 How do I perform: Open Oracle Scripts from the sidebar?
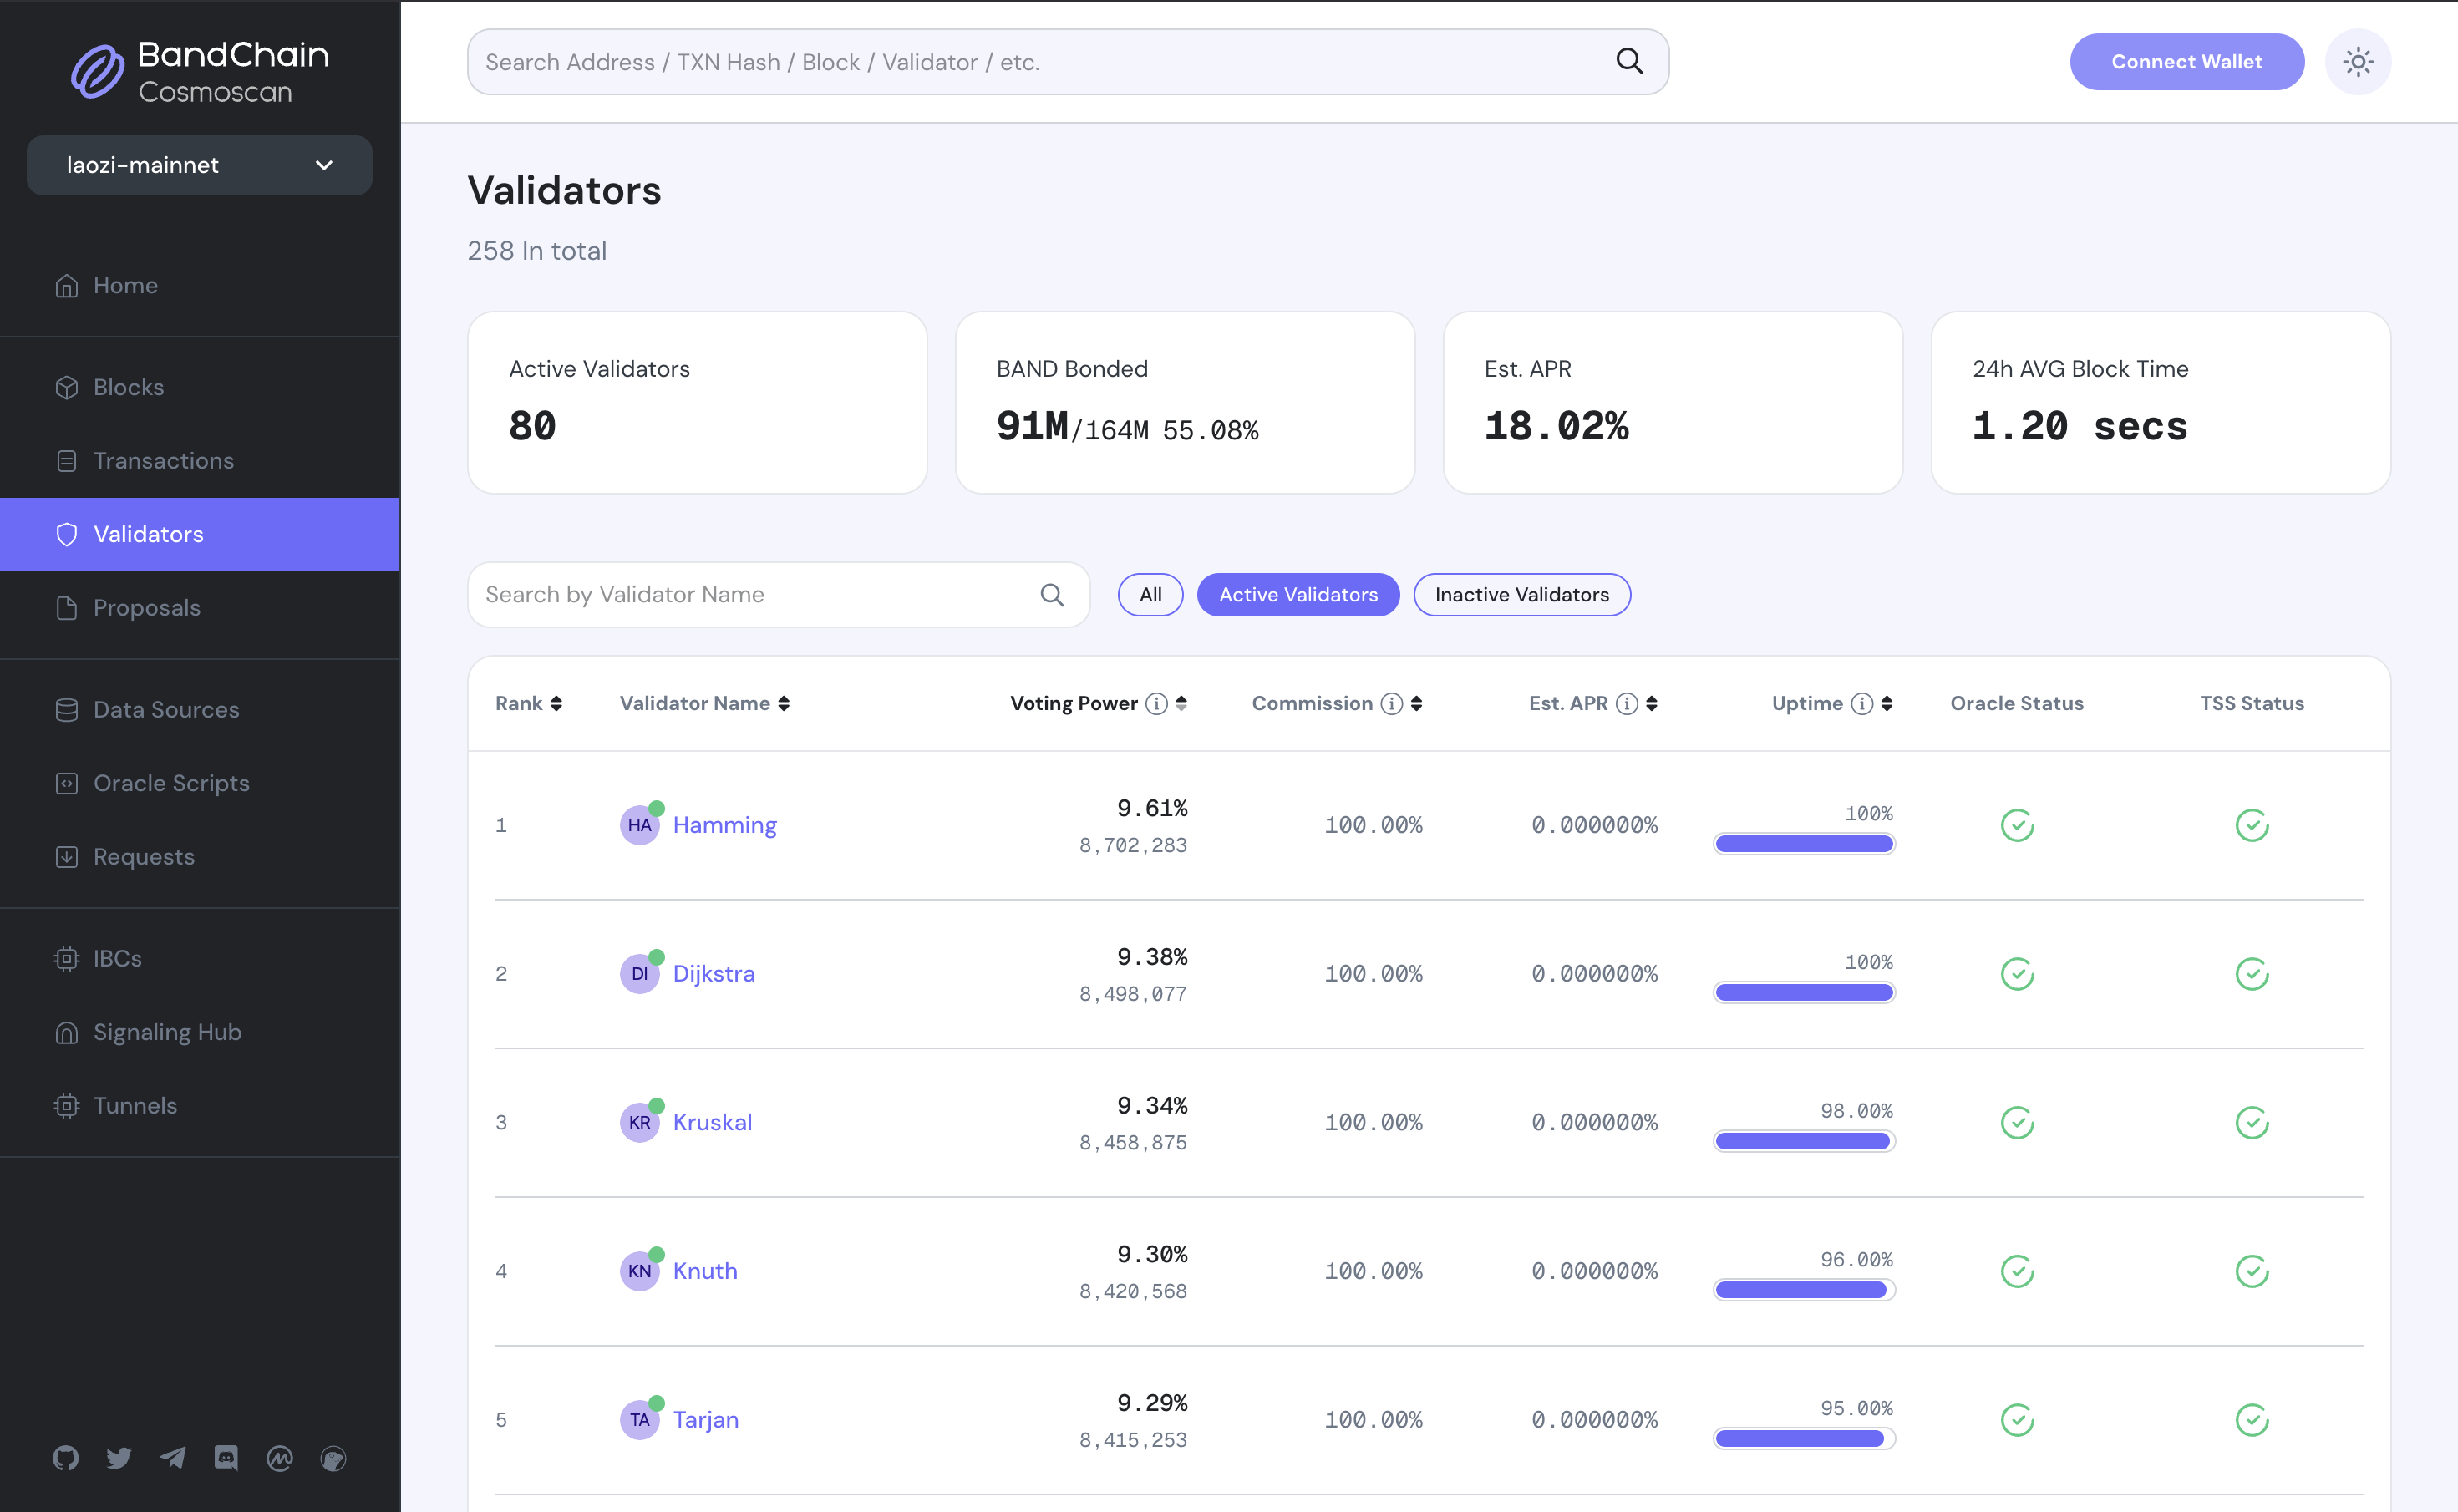171,783
